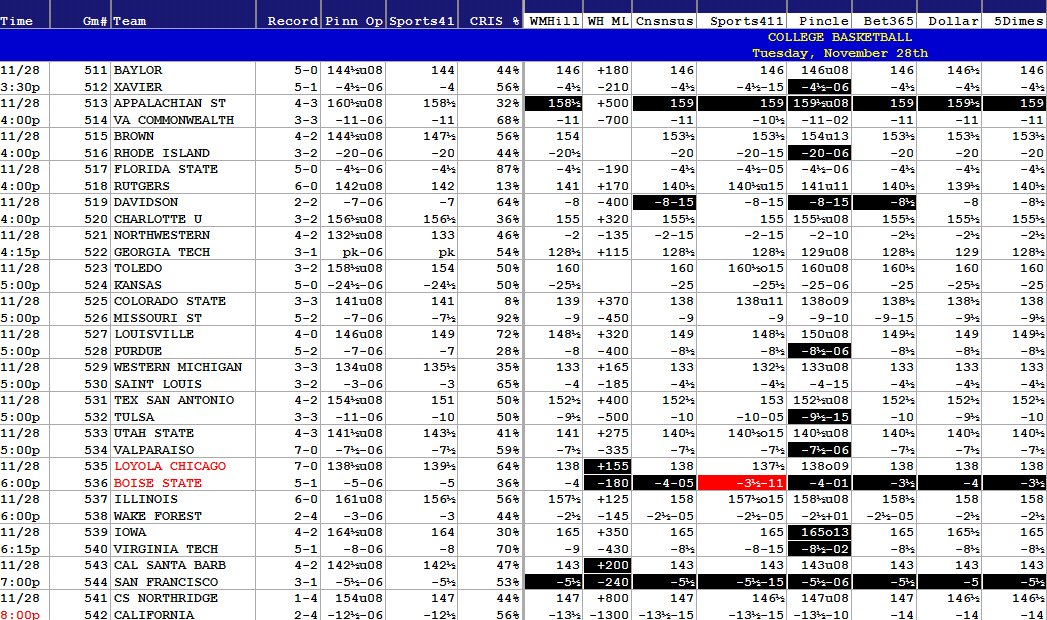Select the FLORIDA STATE team row
This screenshot has height=620, width=1047.
524,170
